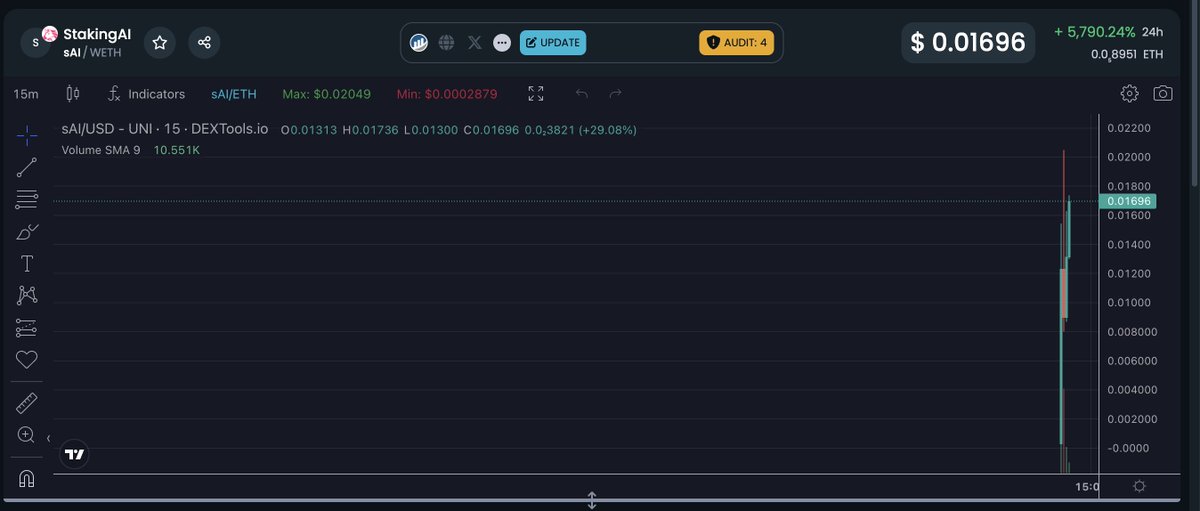The height and width of the screenshot is (511, 1200).
Task: Redo the last chart action
Action: coord(615,94)
